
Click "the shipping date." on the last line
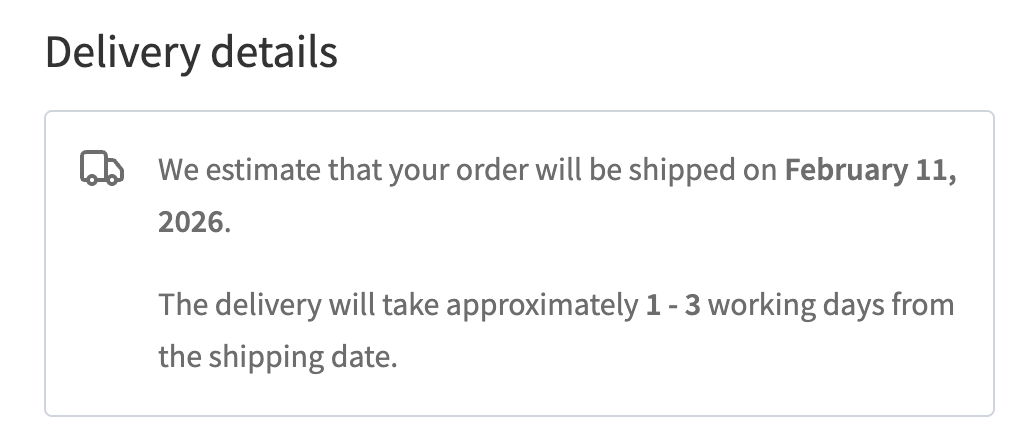point(278,356)
